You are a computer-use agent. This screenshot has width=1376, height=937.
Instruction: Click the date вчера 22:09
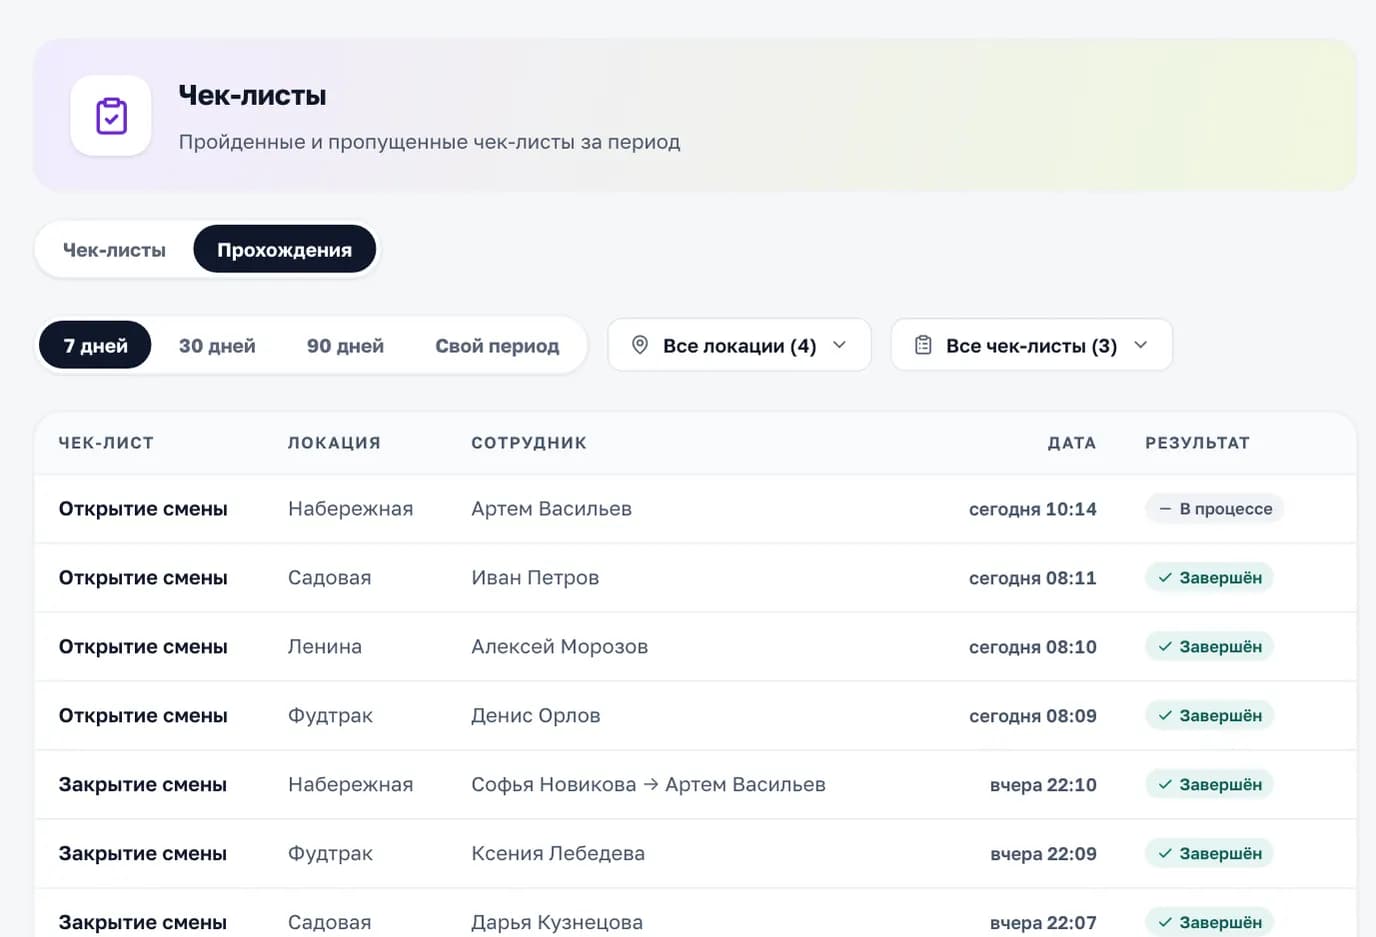(1043, 854)
